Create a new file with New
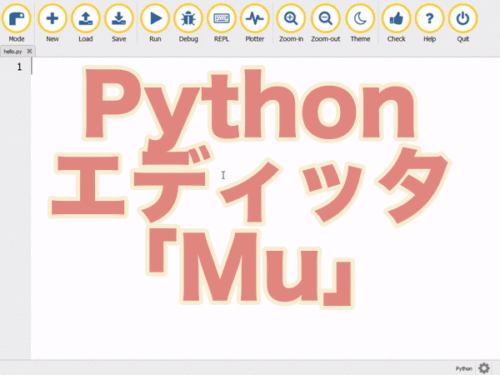 [52, 23]
